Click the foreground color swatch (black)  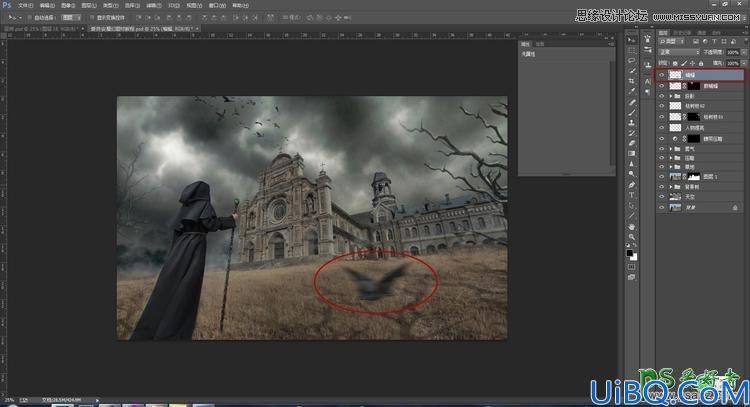630,253
